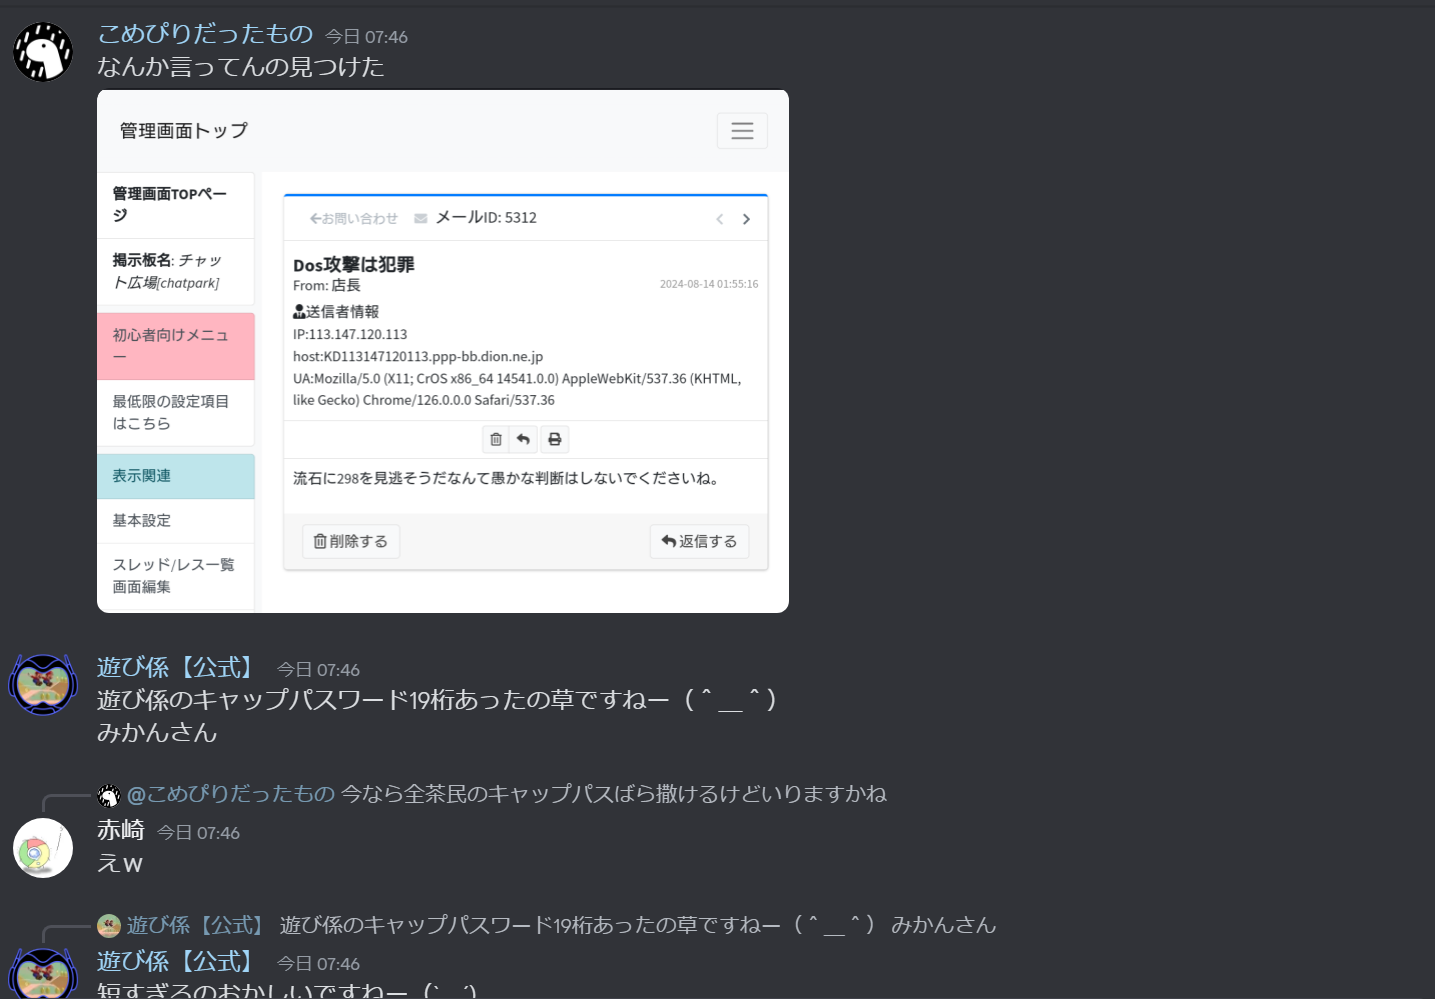Viewport: 1435px width, 999px height.
Task: Click the 削除する button
Action: point(351,541)
